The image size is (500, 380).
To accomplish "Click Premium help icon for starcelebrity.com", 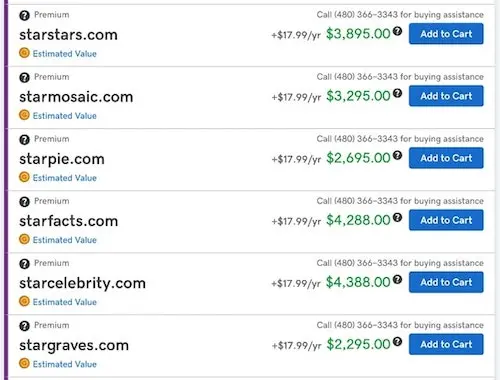I will (x=24, y=264).
